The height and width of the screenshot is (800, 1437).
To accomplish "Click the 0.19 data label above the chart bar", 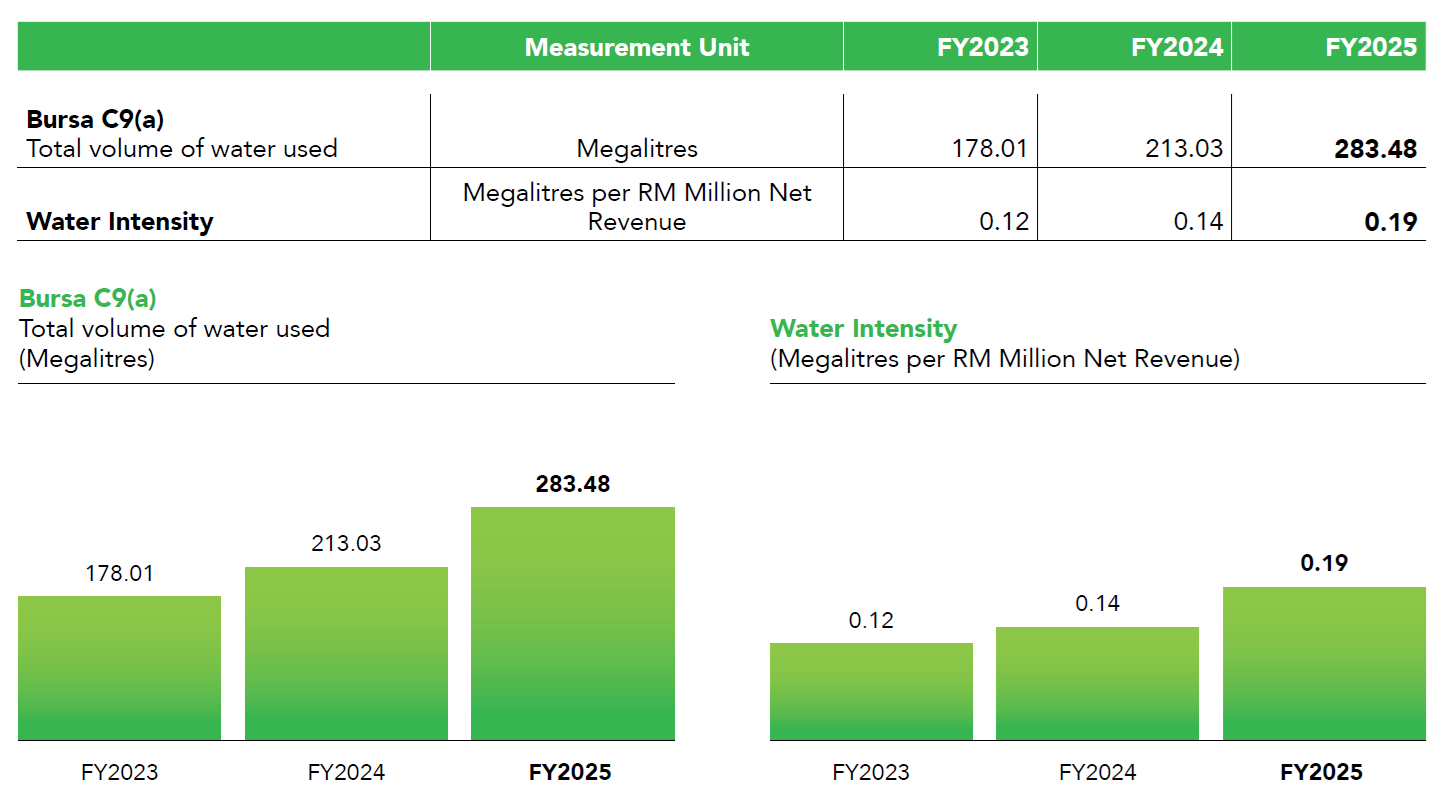I will pos(1324,563).
